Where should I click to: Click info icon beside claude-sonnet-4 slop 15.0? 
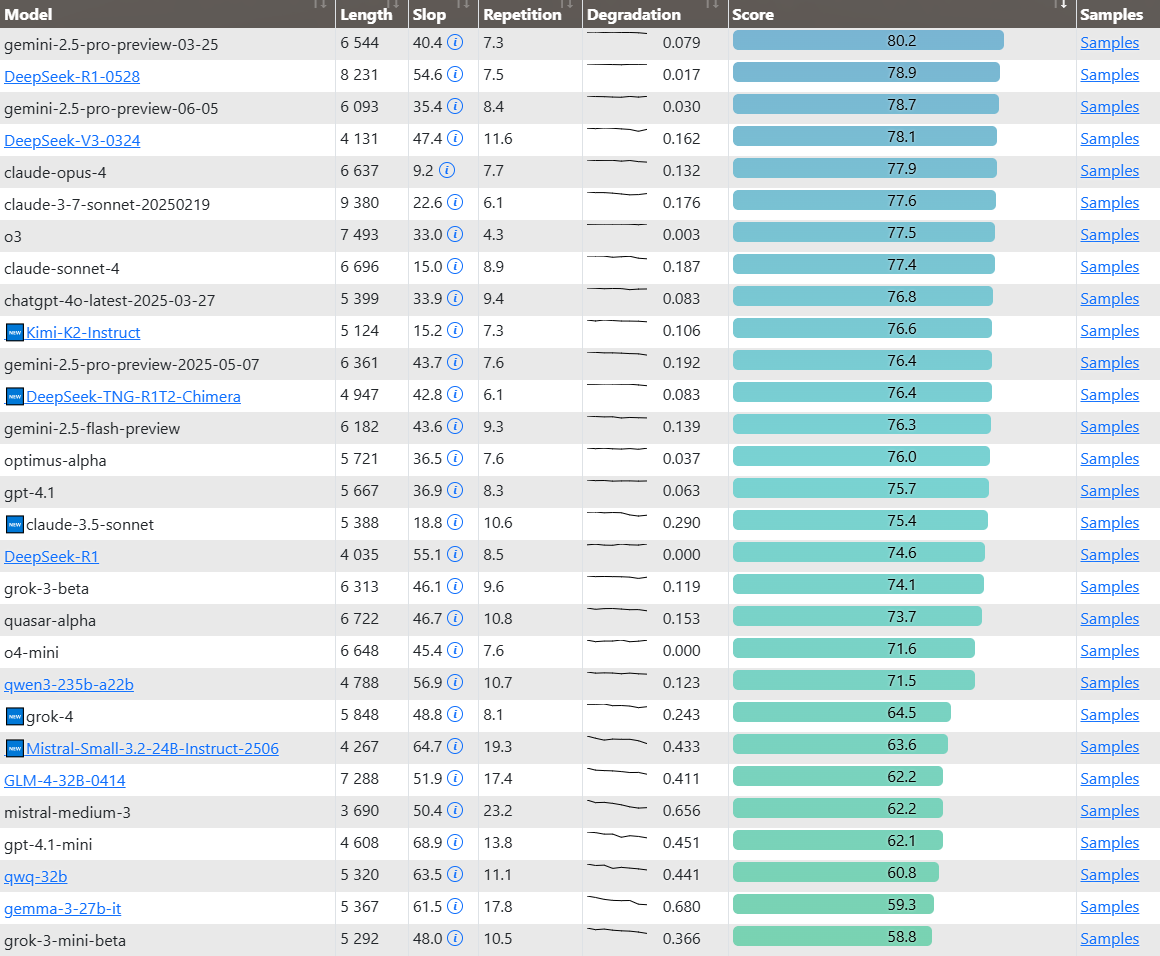(x=455, y=266)
